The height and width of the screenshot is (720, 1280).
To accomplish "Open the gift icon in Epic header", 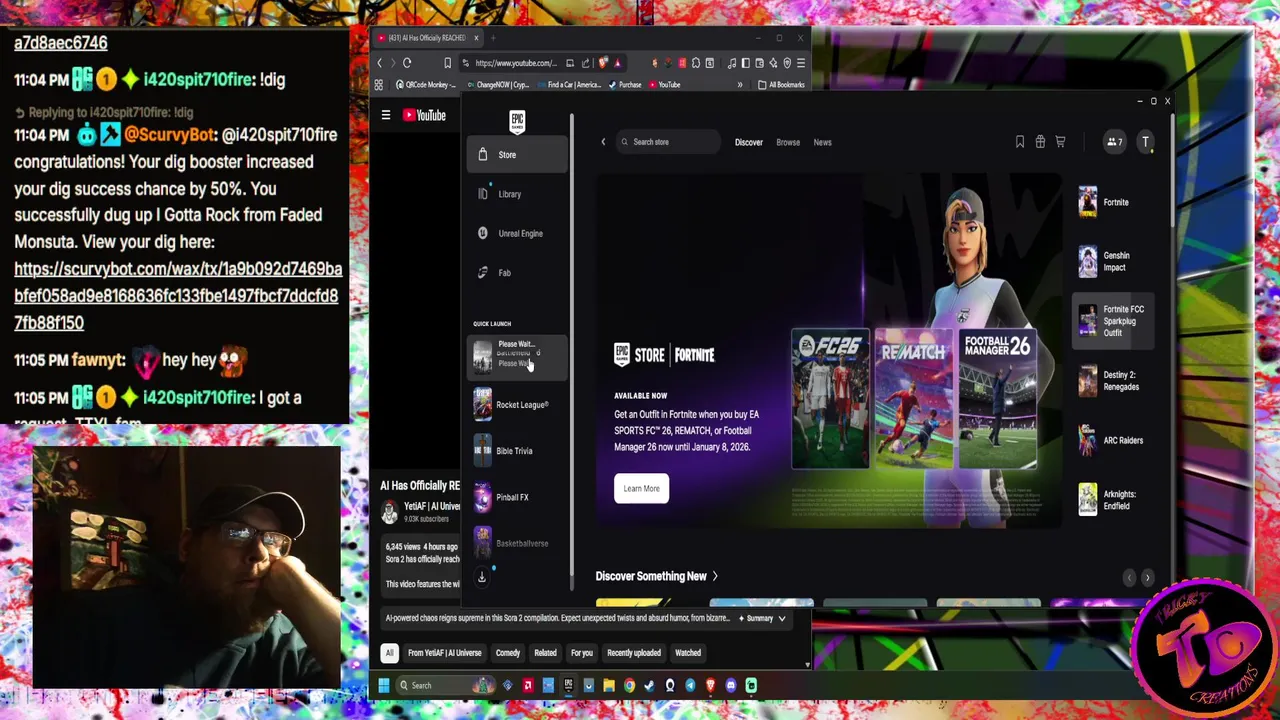I will 1040,142.
